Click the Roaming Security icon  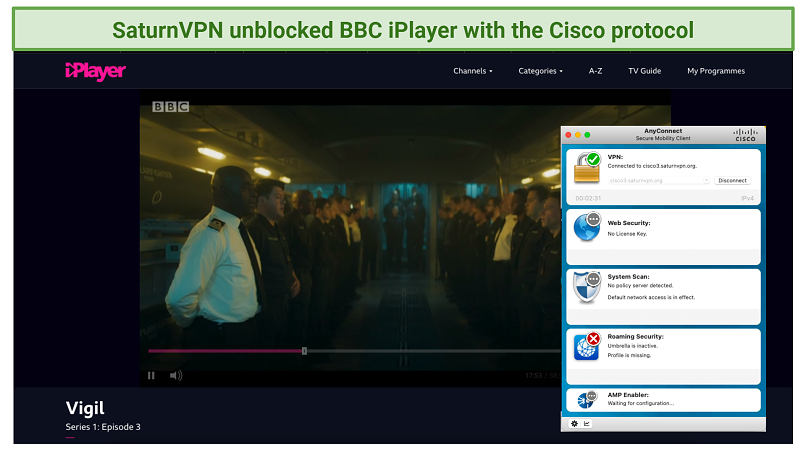coord(586,345)
